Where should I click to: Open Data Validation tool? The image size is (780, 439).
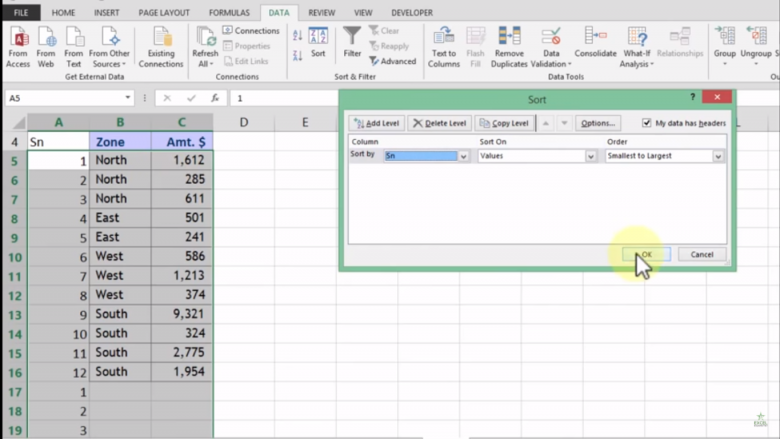(x=551, y=48)
